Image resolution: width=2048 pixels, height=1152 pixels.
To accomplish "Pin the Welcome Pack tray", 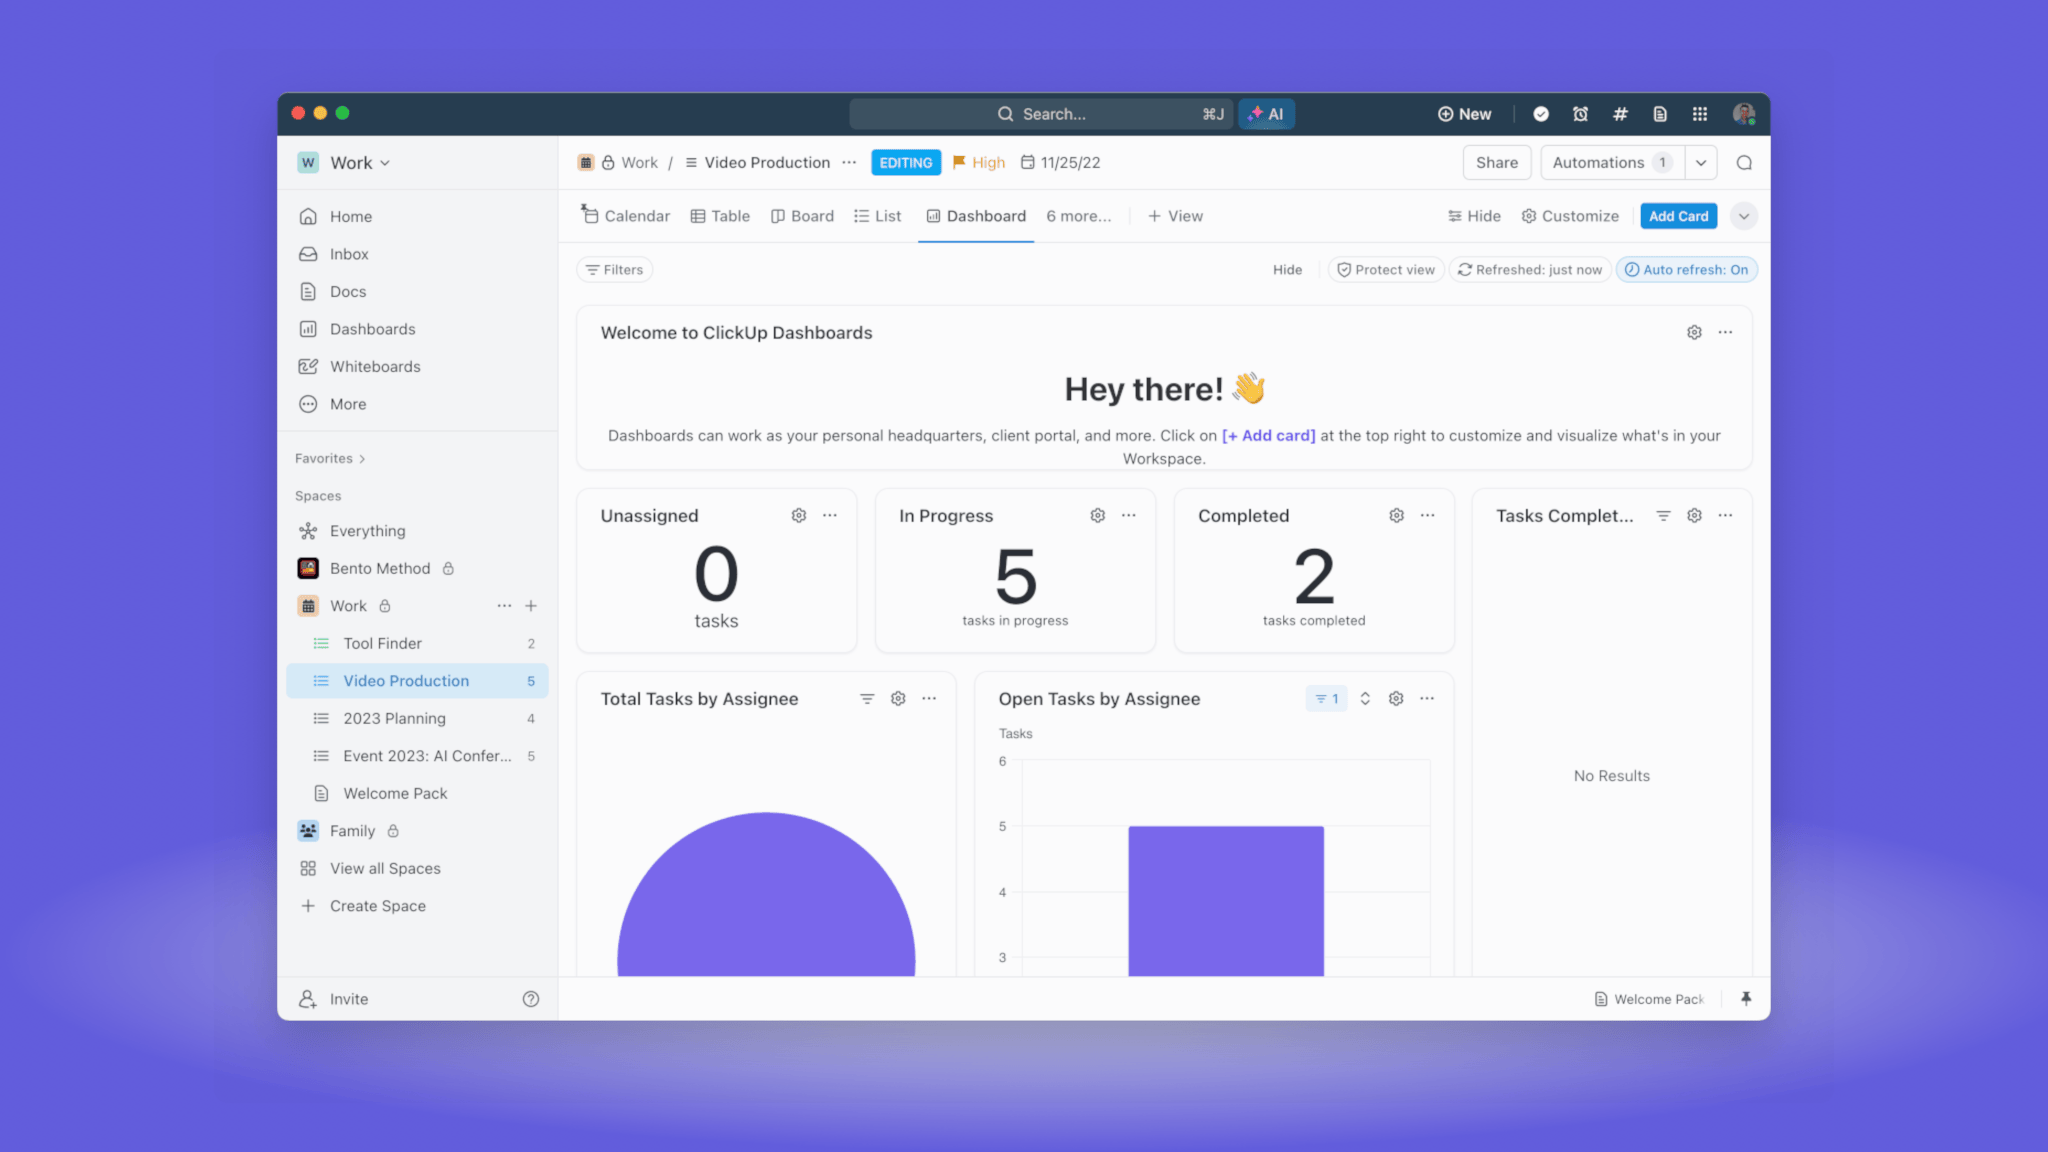I will pos(1746,998).
